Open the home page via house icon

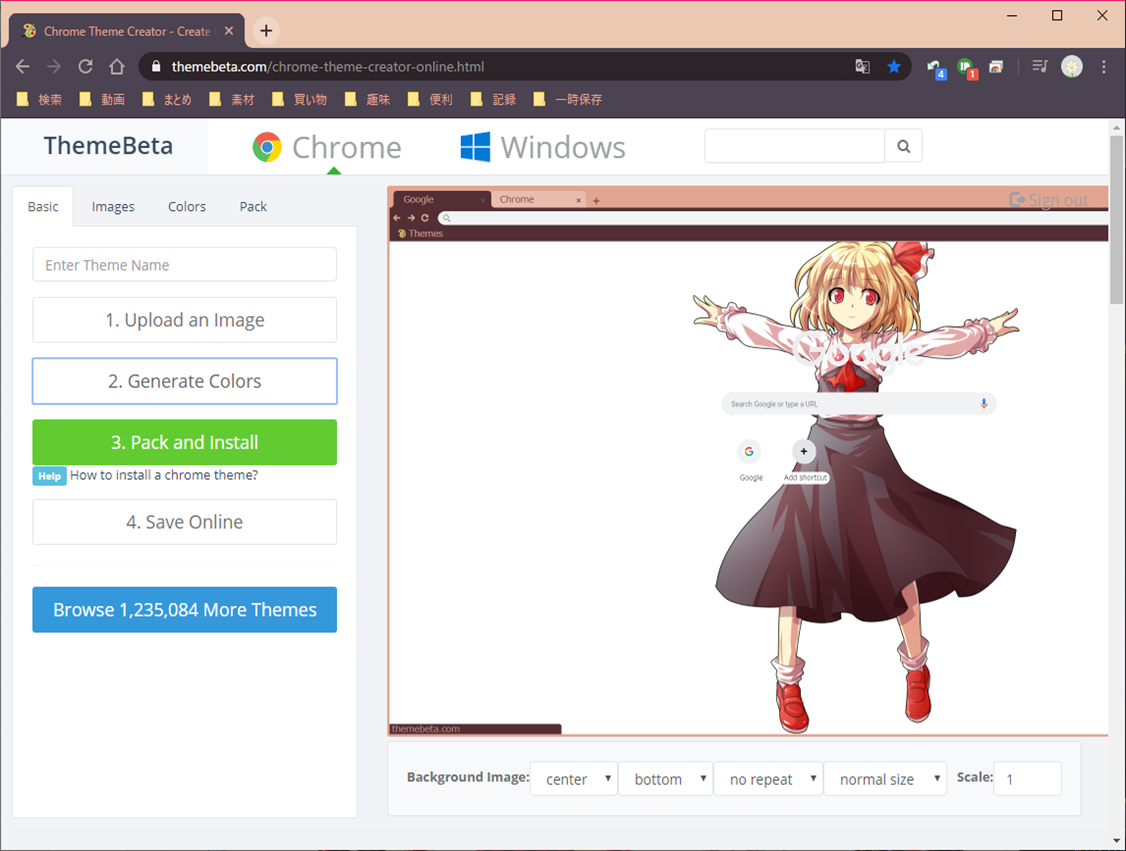117,67
